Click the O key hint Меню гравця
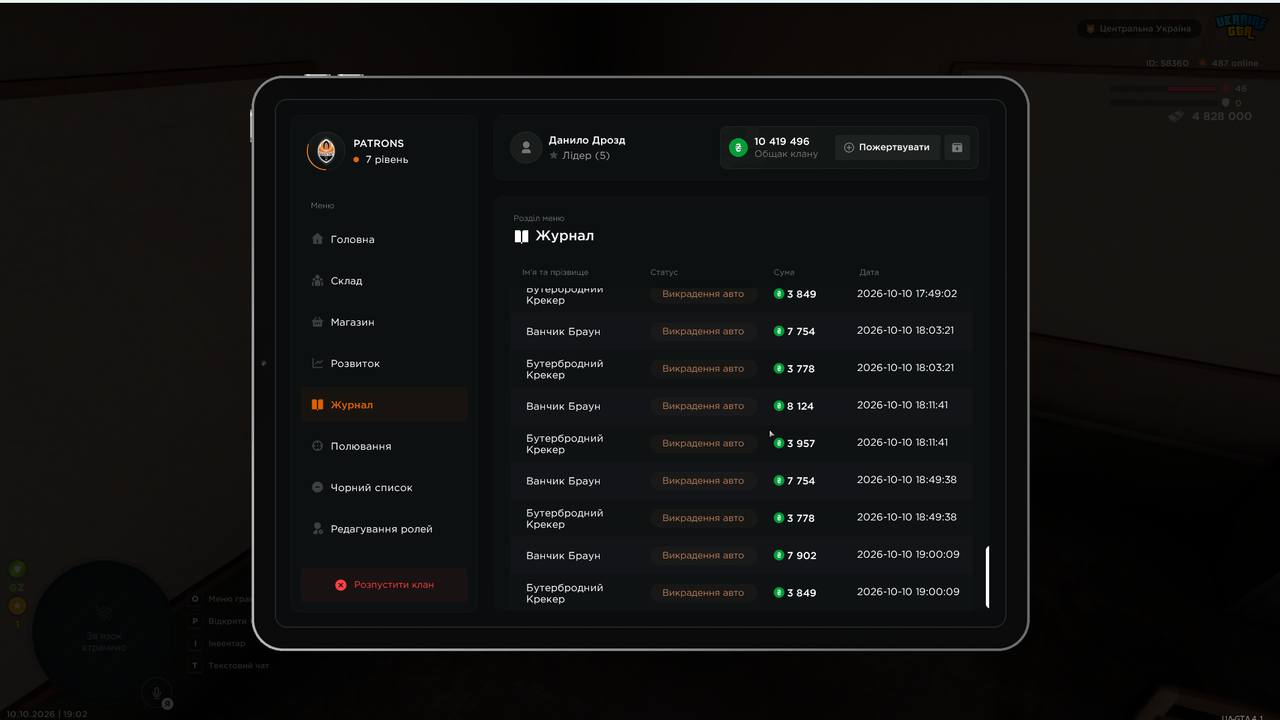This screenshot has width=1280, height=720. 221,599
